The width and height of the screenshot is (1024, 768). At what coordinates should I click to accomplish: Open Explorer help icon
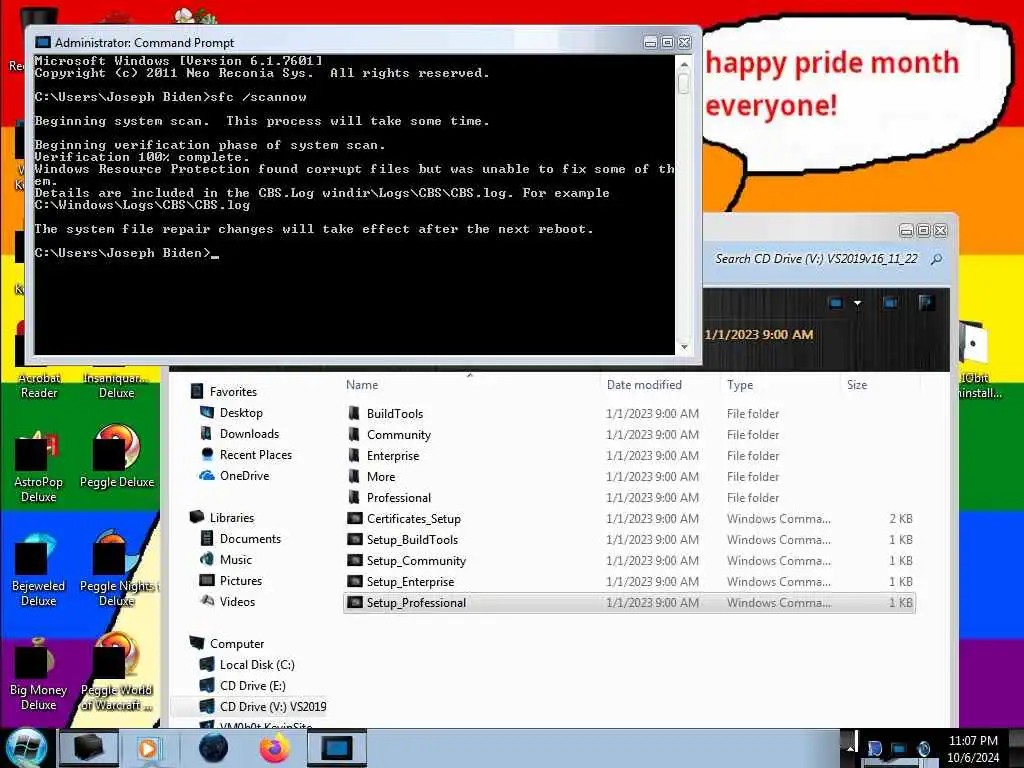[x=926, y=302]
